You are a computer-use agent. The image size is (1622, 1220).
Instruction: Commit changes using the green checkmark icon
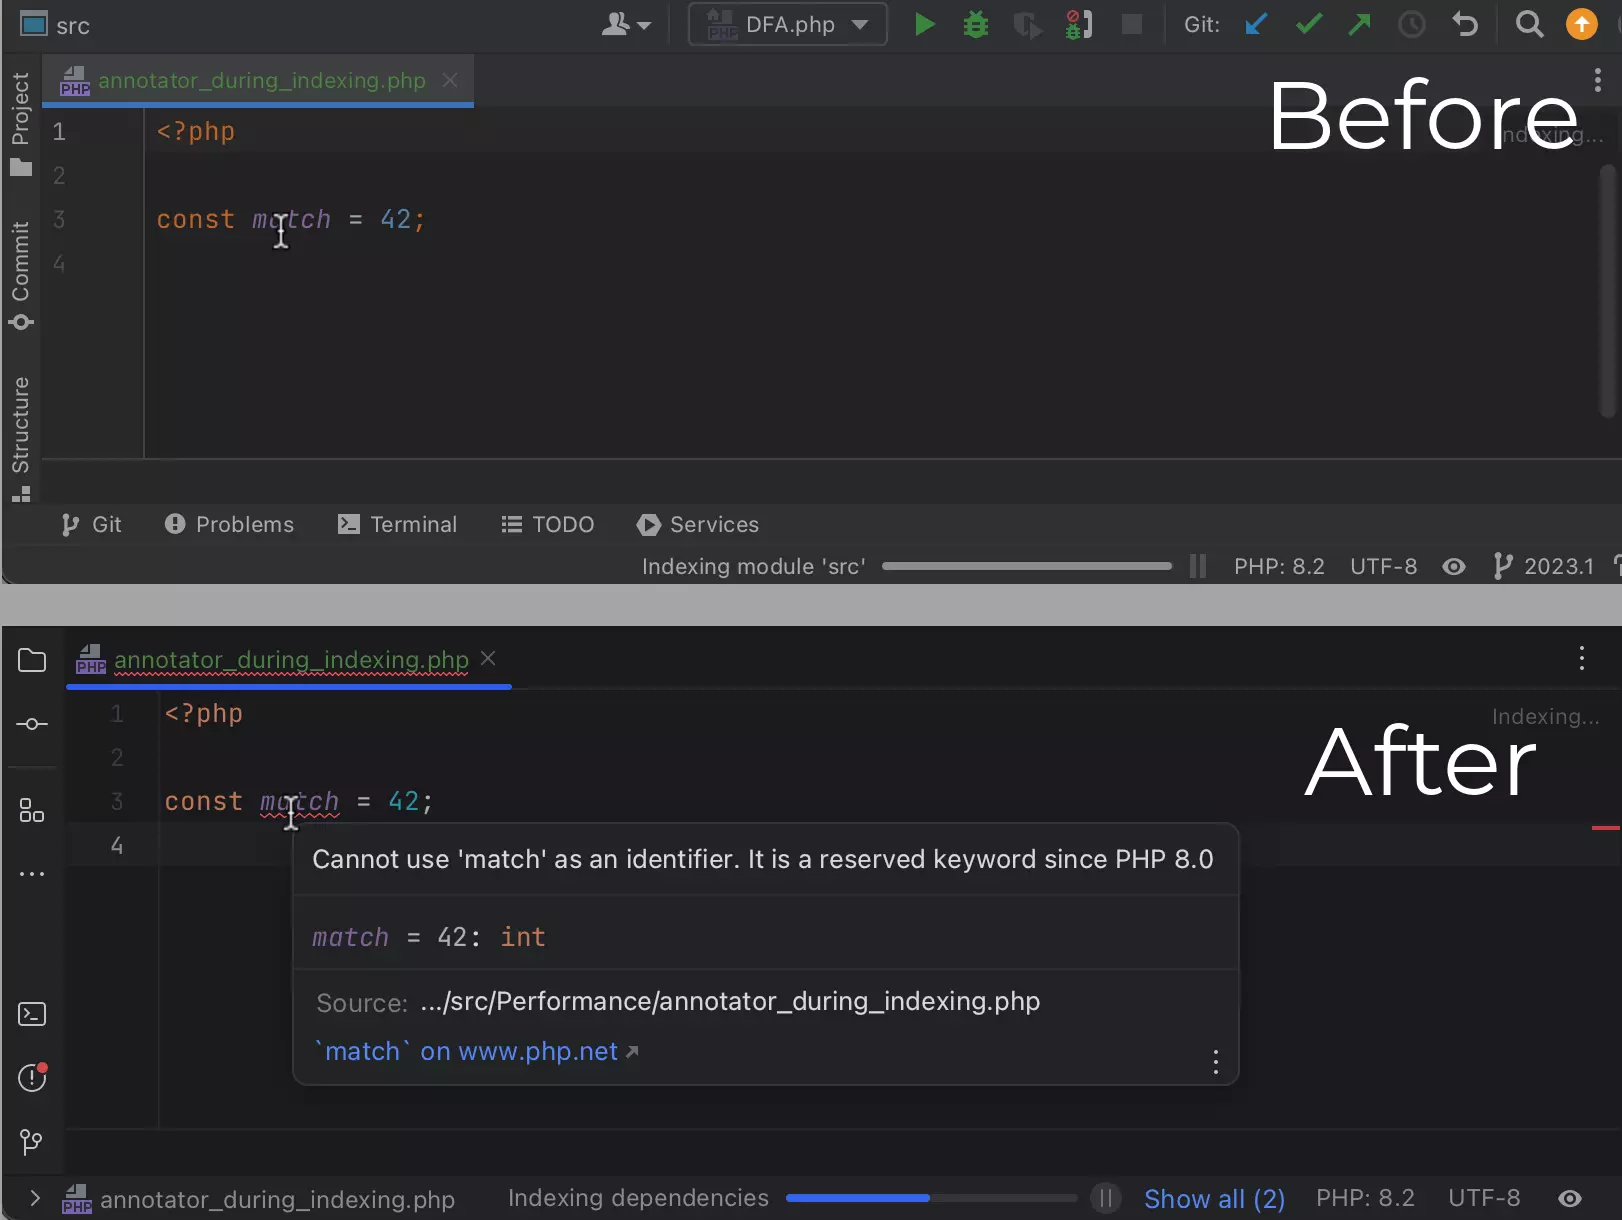pyautogui.click(x=1308, y=24)
